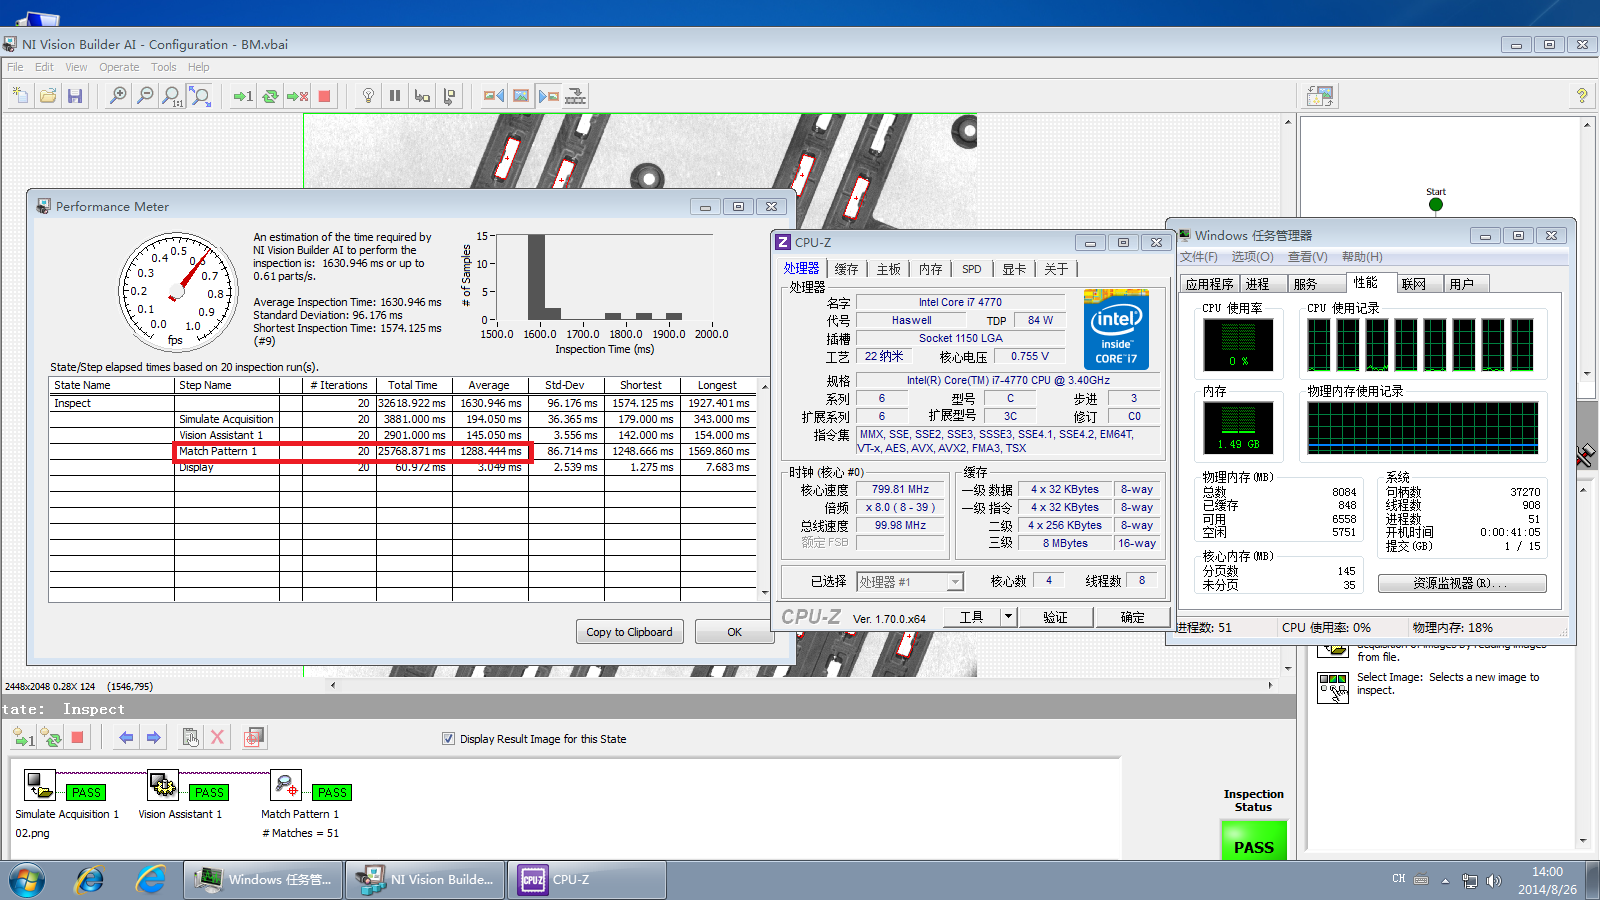
Task: Click the Run State in Loop icon
Action: [x=50, y=738]
